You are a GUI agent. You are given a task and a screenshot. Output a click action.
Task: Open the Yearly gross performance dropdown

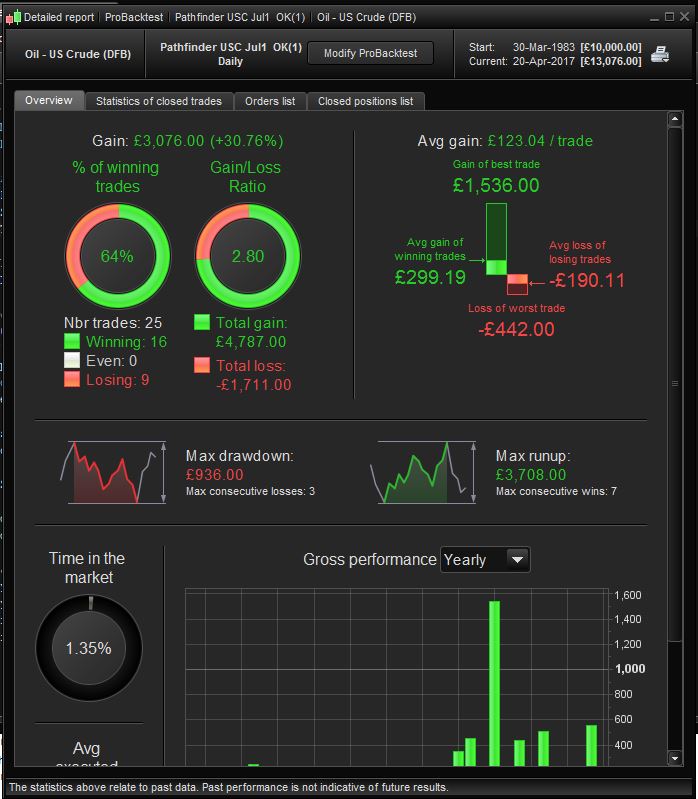(x=485, y=560)
